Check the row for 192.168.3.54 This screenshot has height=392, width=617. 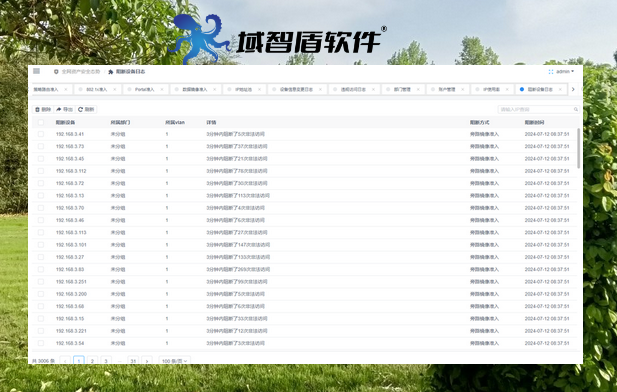(x=41, y=343)
